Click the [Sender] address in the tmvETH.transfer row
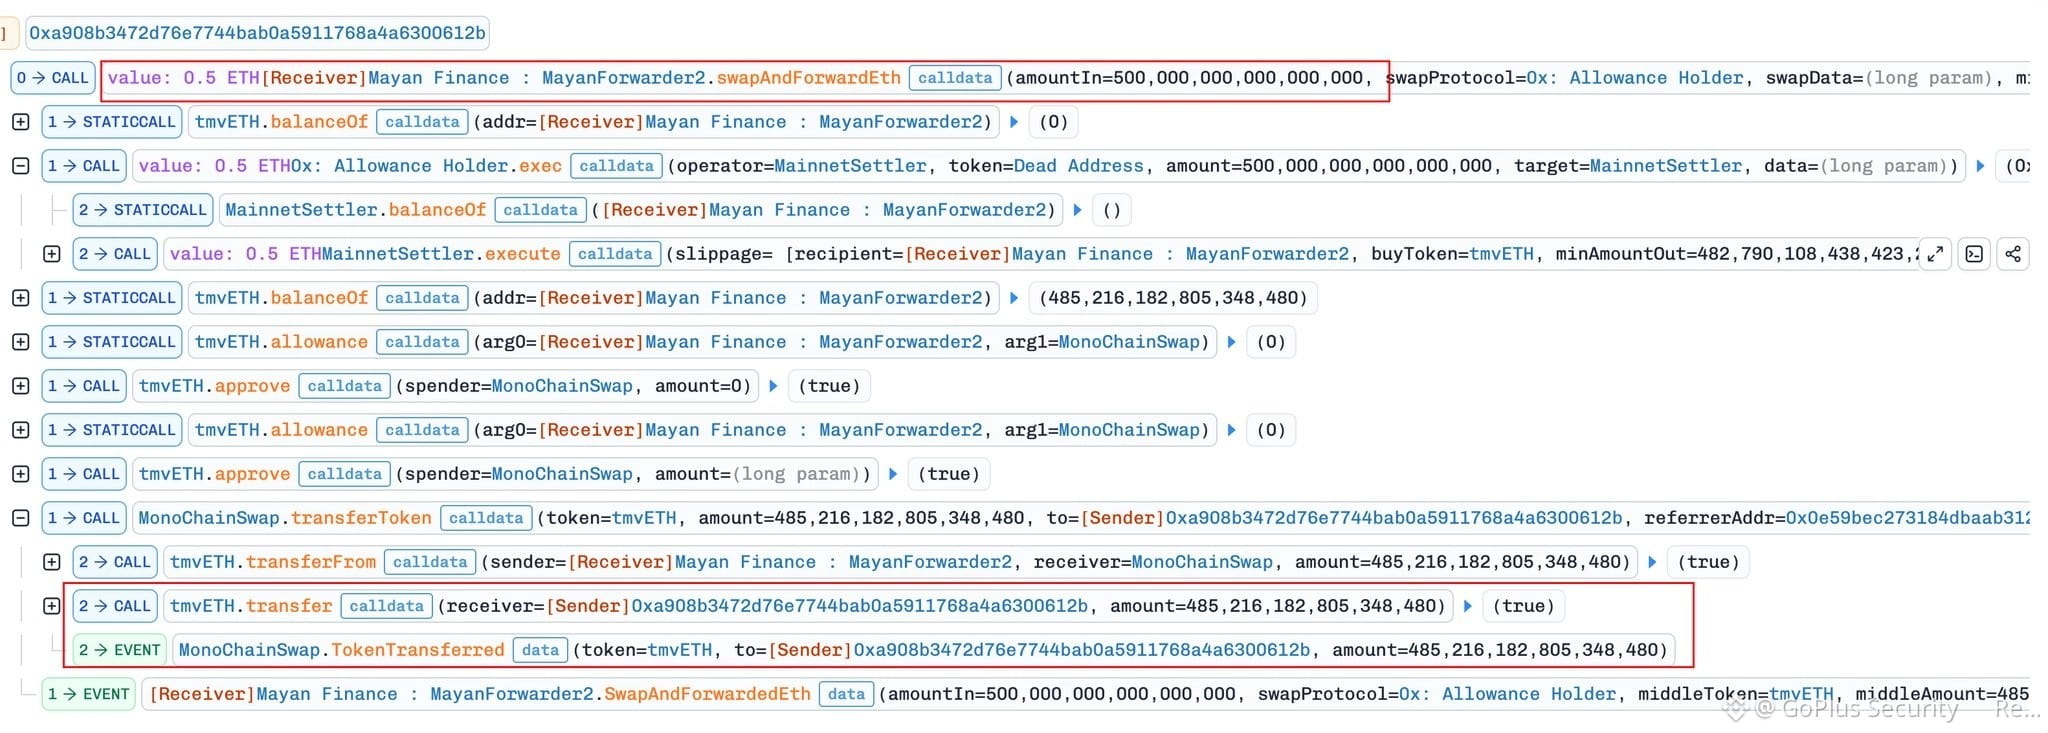2048x733 pixels. [858, 606]
